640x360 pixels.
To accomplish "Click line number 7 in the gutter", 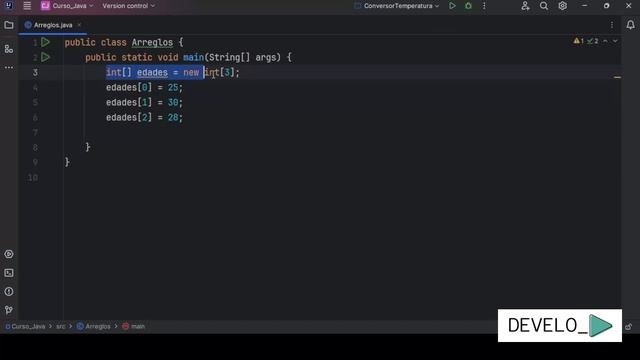I will coord(35,133).
